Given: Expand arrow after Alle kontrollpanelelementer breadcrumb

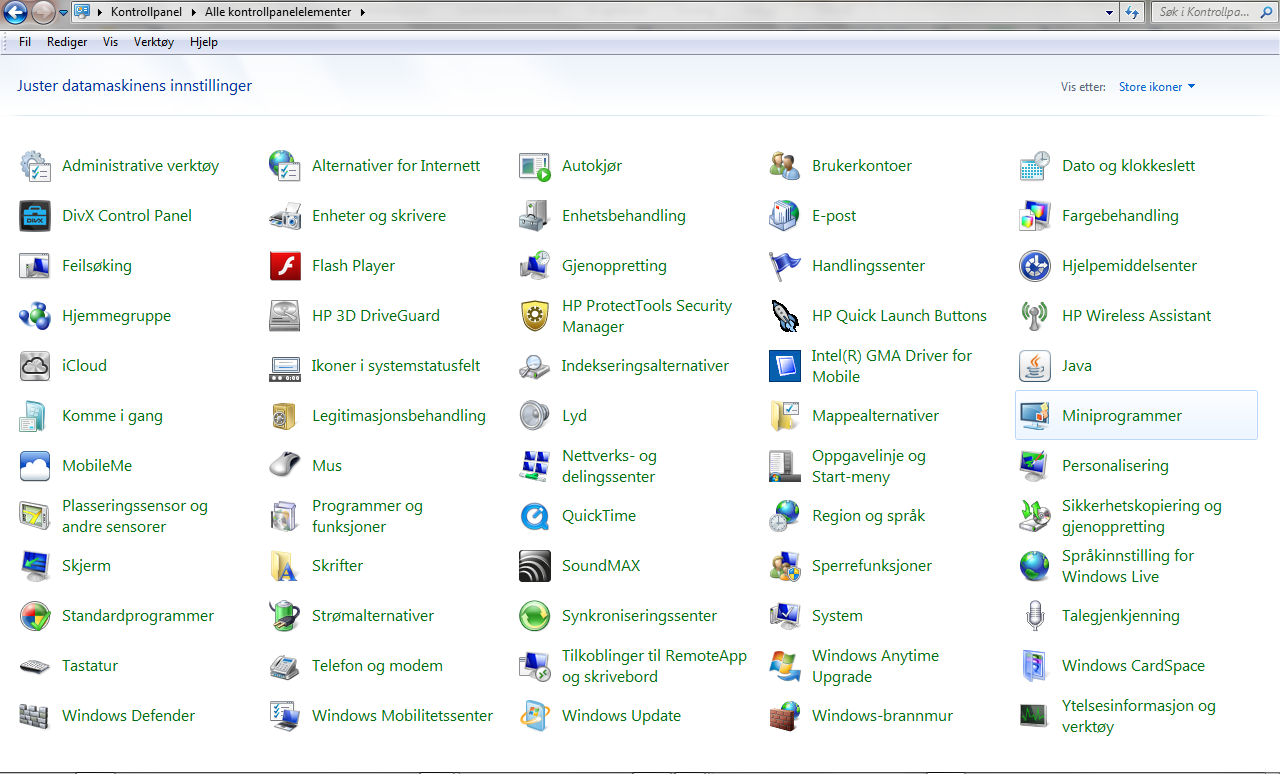Looking at the screenshot, I should (x=362, y=12).
